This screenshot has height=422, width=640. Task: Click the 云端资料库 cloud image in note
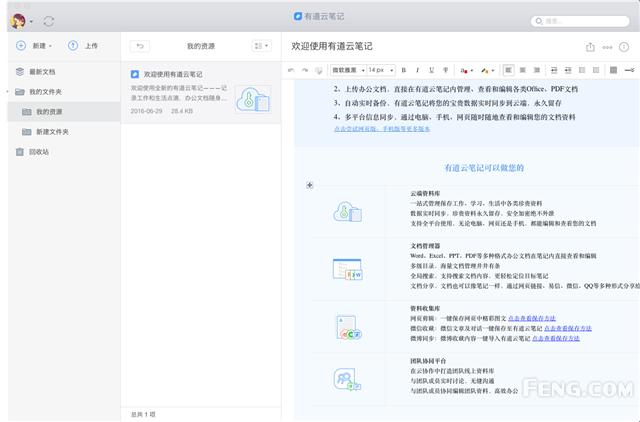click(x=348, y=212)
